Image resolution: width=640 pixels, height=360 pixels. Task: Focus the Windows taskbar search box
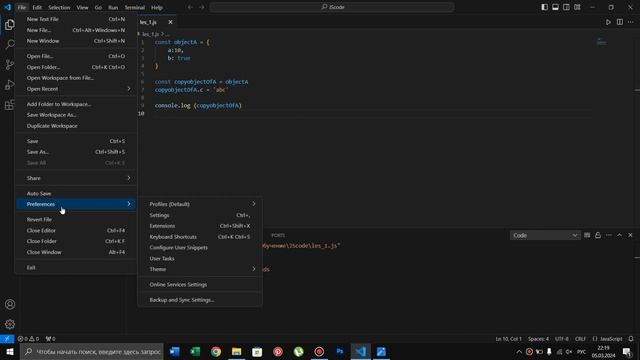(x=92, y=352)
